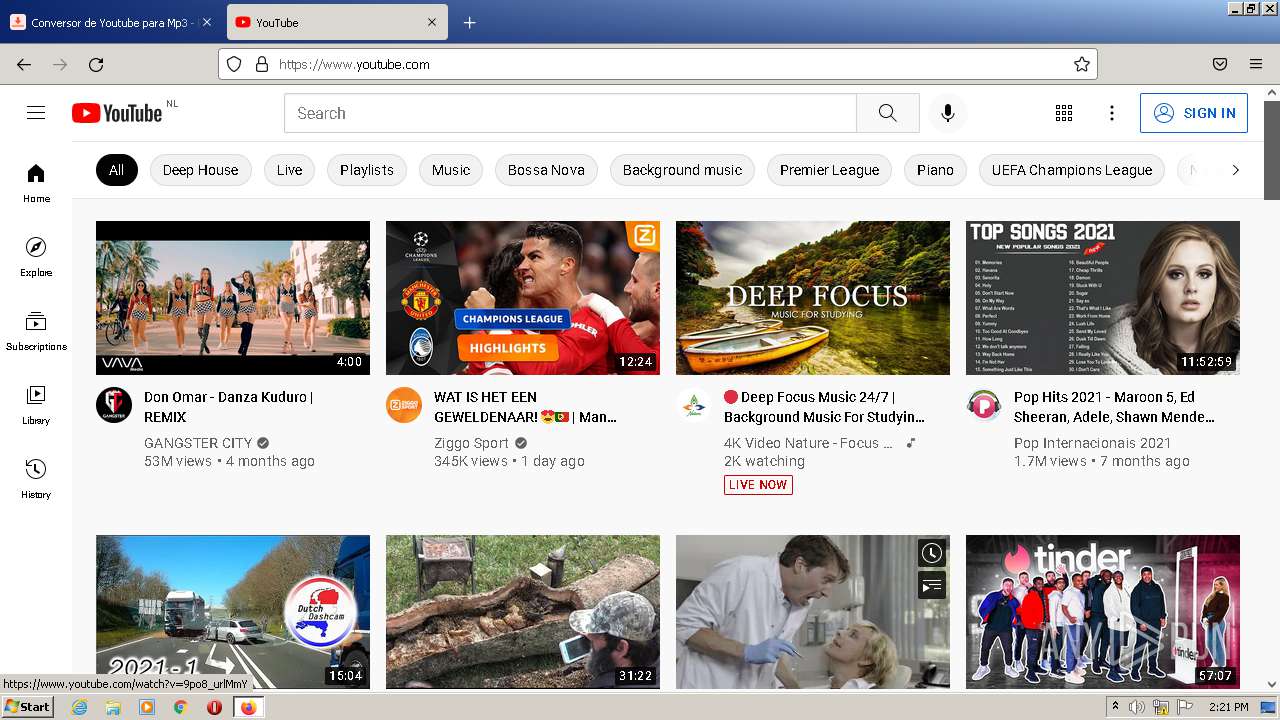
Task: Select the UEFA Champions League filter chip
Action: (x=1072, y=170)
